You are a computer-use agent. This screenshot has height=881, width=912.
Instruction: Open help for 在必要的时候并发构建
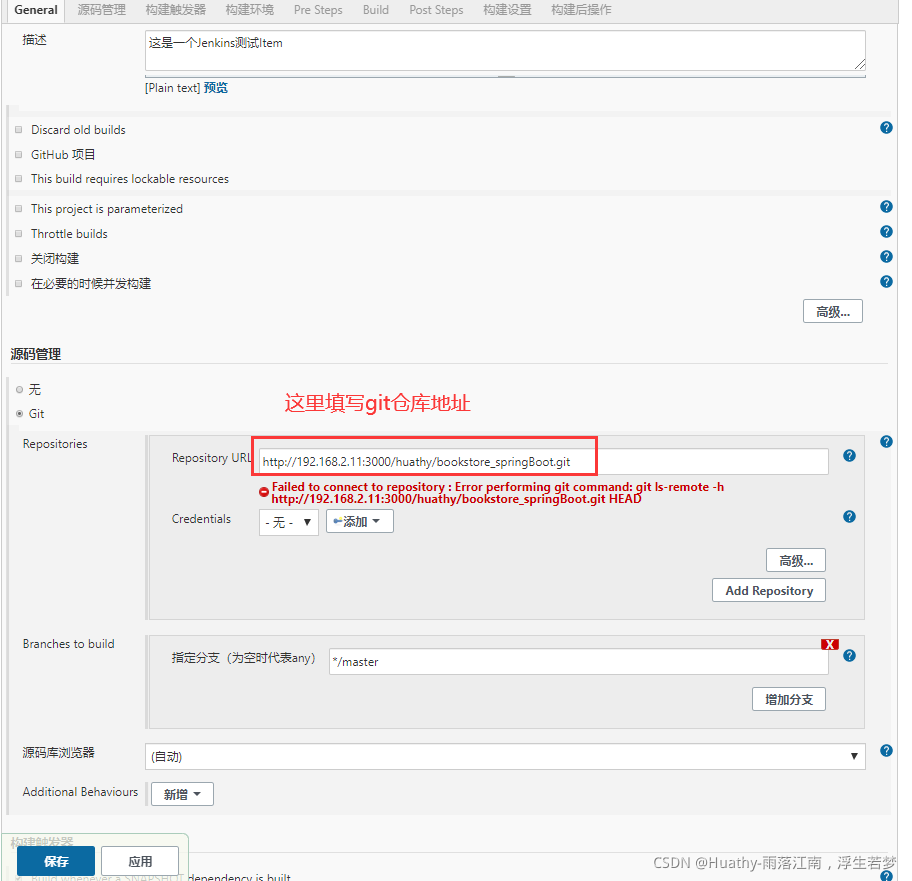(886, 281)
